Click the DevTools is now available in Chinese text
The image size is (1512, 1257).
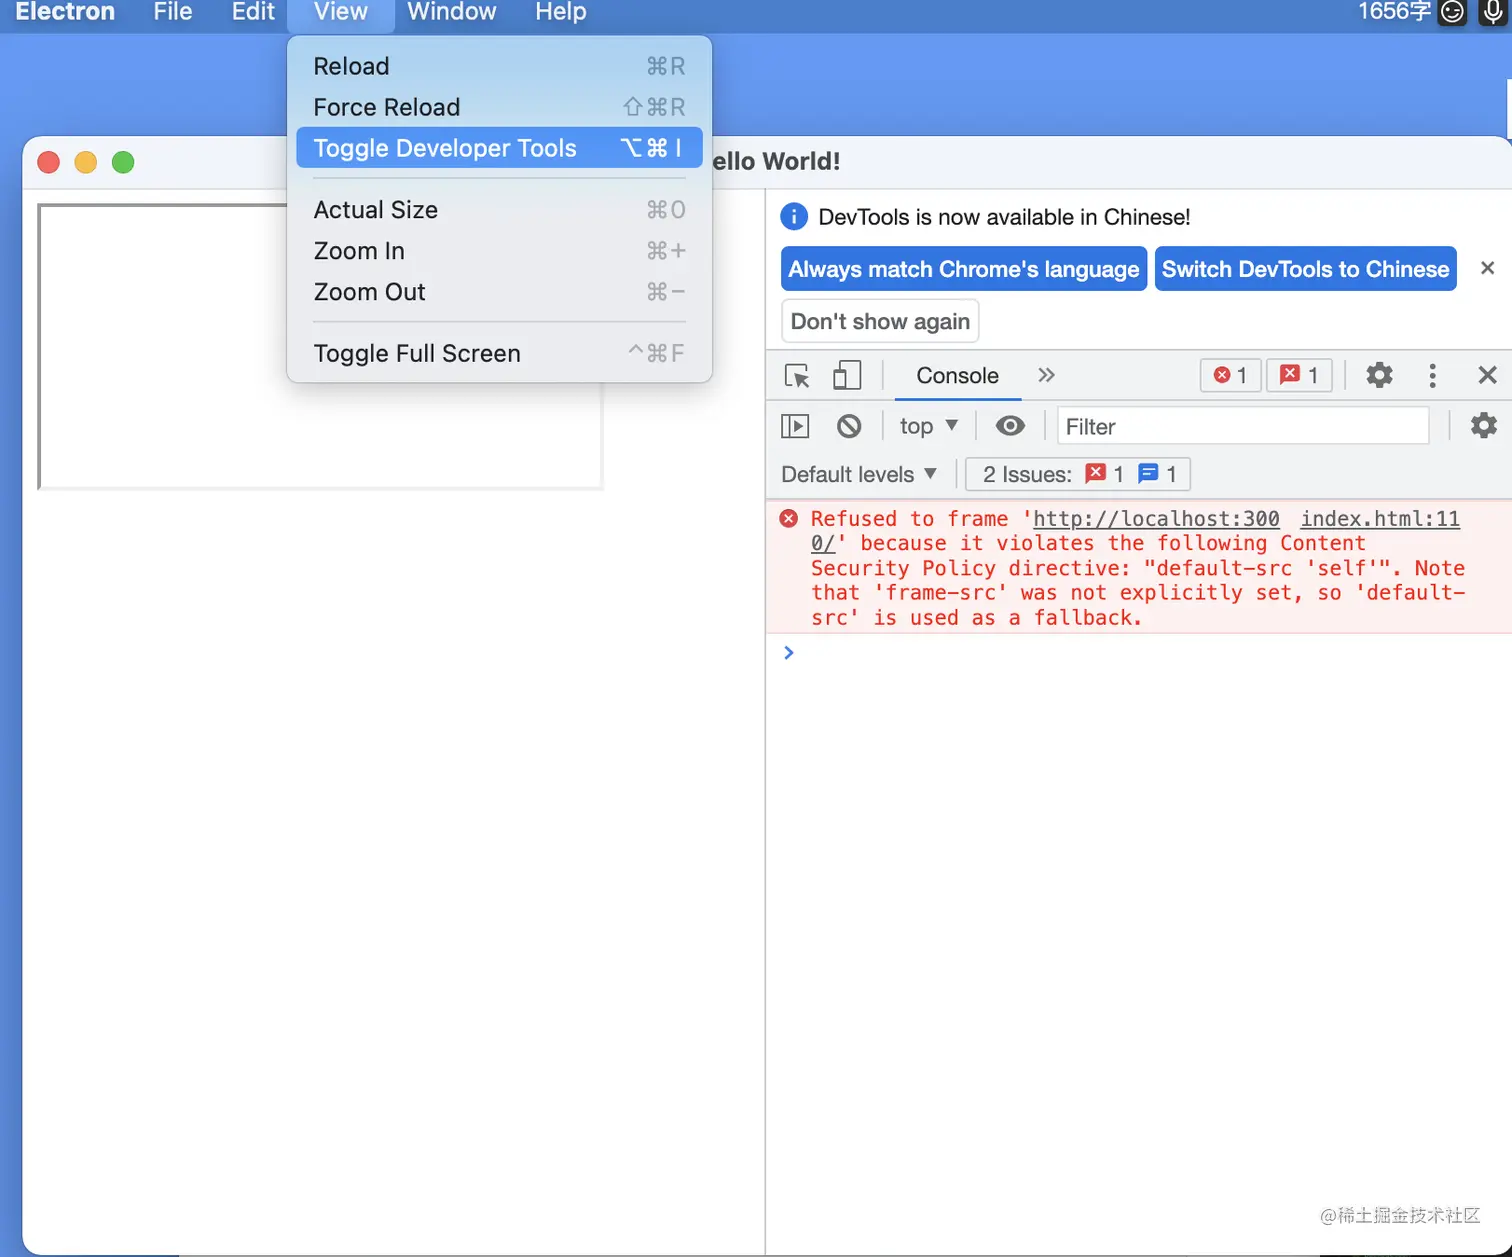tap(1004, 217)
